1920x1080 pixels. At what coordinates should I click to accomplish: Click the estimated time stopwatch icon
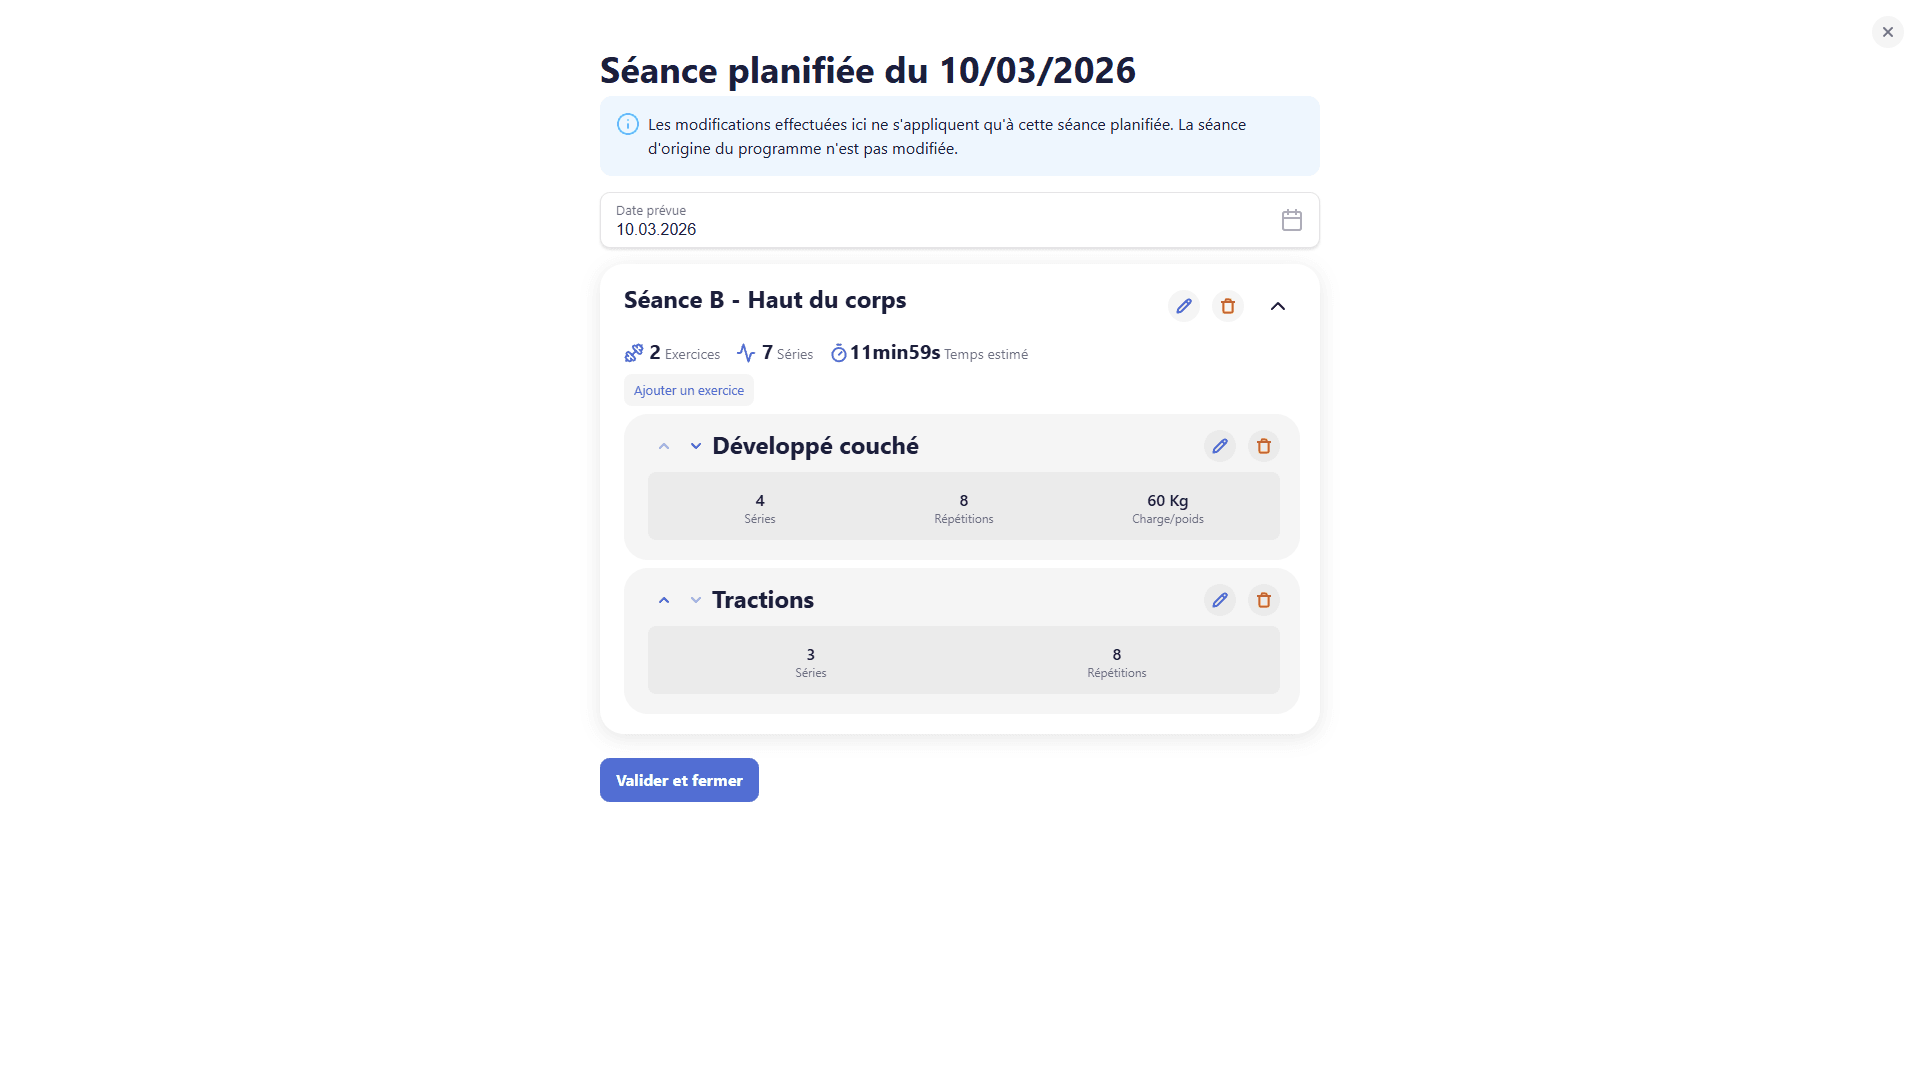838,353
